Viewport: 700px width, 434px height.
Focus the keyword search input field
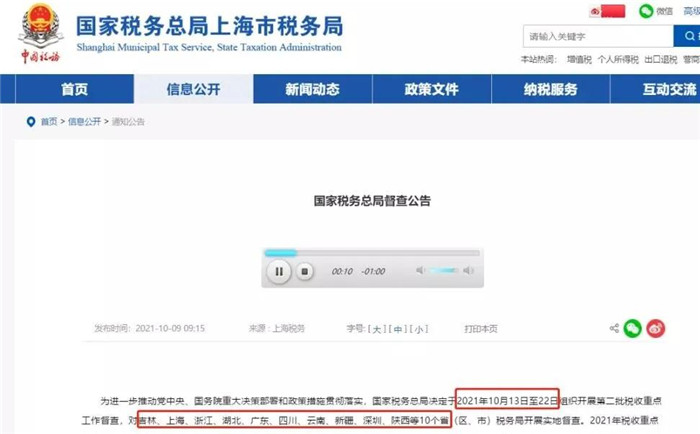coord(598,36)
